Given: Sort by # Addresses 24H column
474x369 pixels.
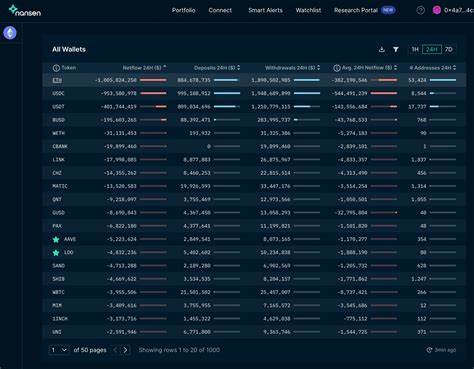Looking at the screenshot, I should click(433, 68).
